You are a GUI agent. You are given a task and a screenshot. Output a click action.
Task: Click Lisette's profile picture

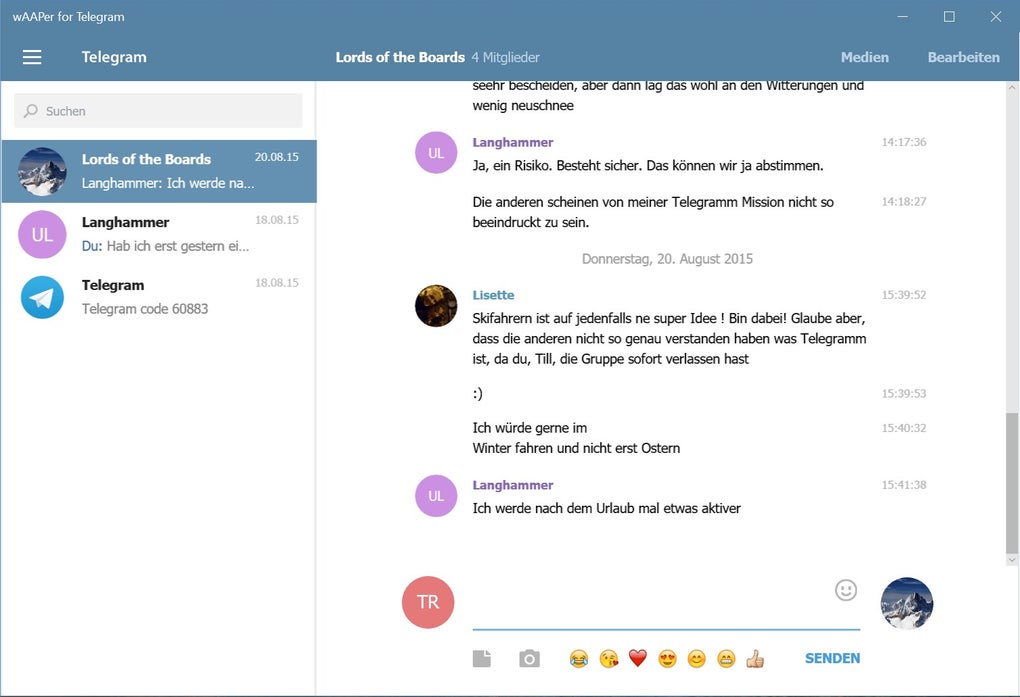click(436, 305)
